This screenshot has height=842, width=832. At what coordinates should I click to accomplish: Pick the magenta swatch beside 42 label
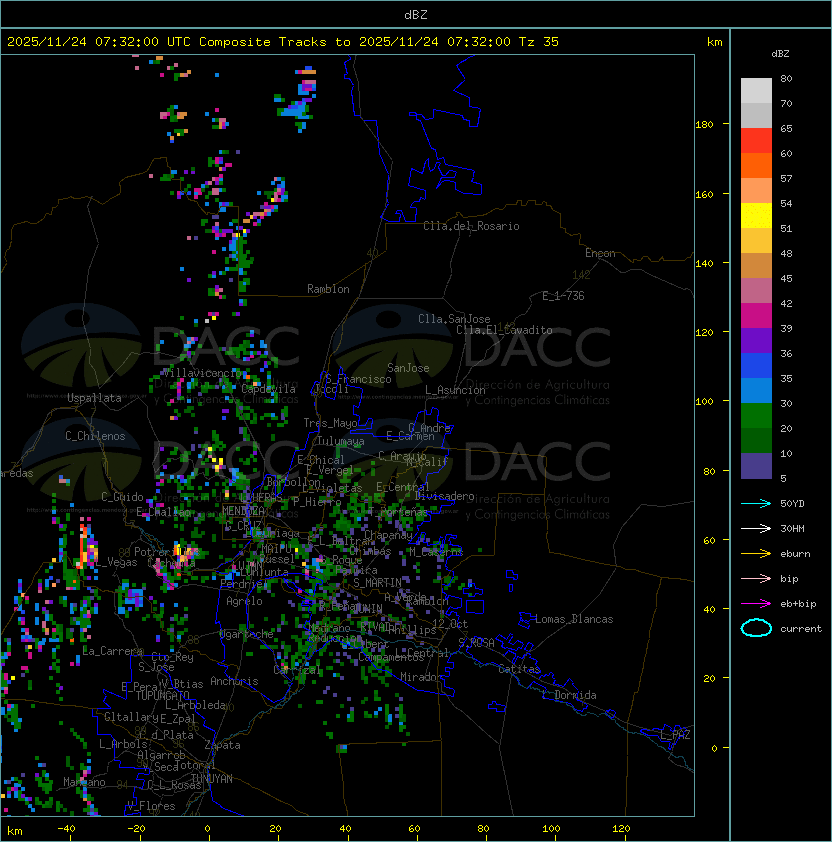756,316
